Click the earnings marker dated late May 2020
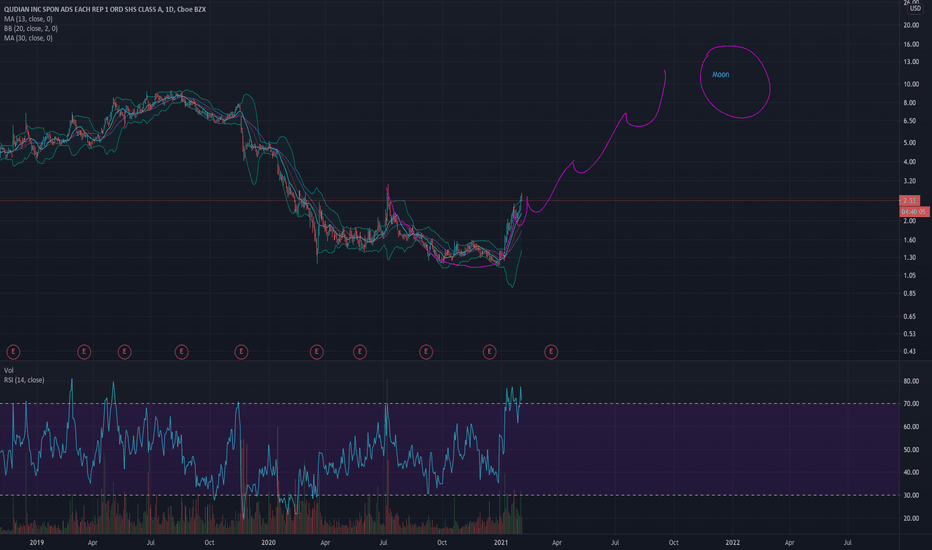The height and width of the screenshot is (550, 932). click(360, 352)
